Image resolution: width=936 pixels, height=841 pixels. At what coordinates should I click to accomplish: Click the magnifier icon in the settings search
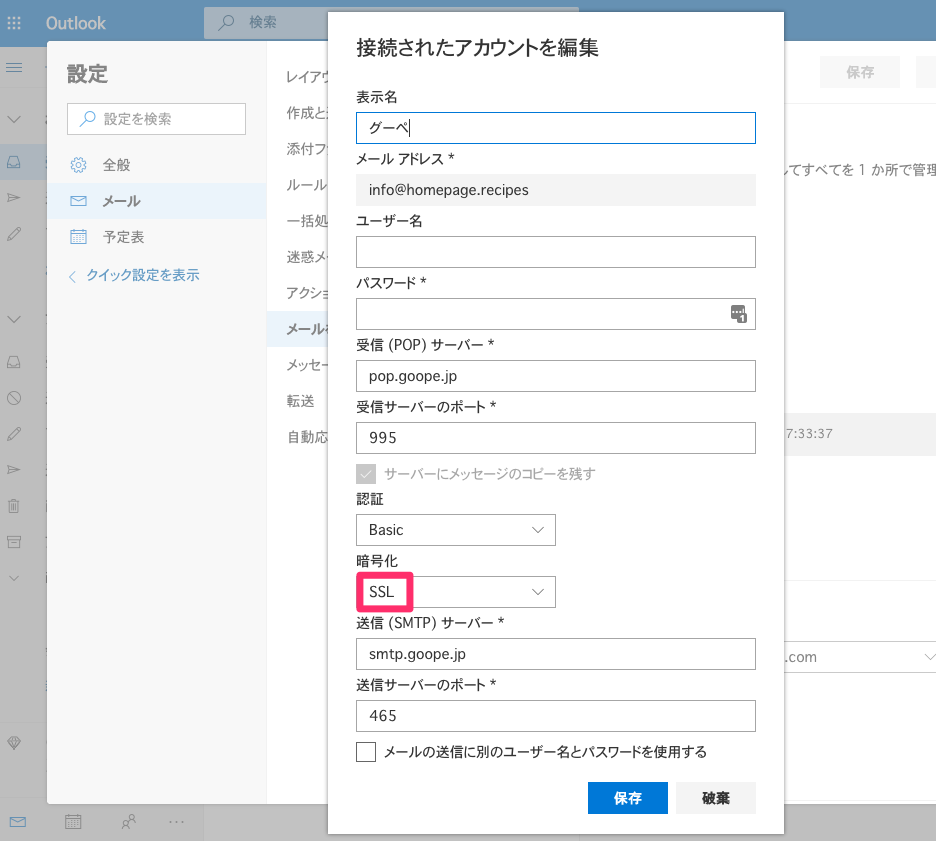[x=87, y=118]
